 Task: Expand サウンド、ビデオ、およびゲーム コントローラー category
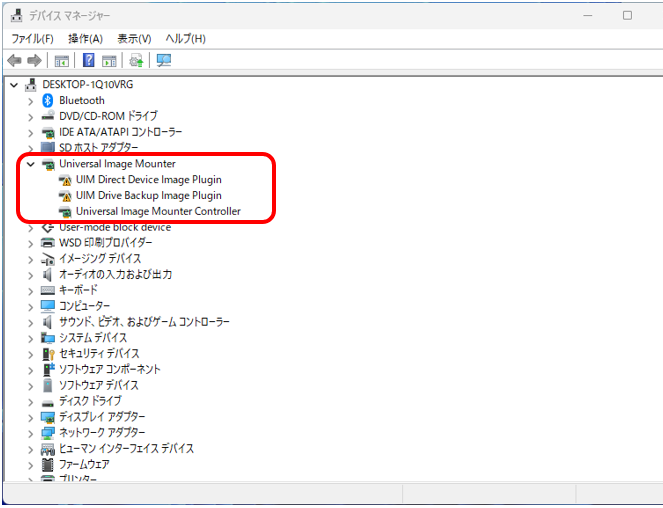30,323
